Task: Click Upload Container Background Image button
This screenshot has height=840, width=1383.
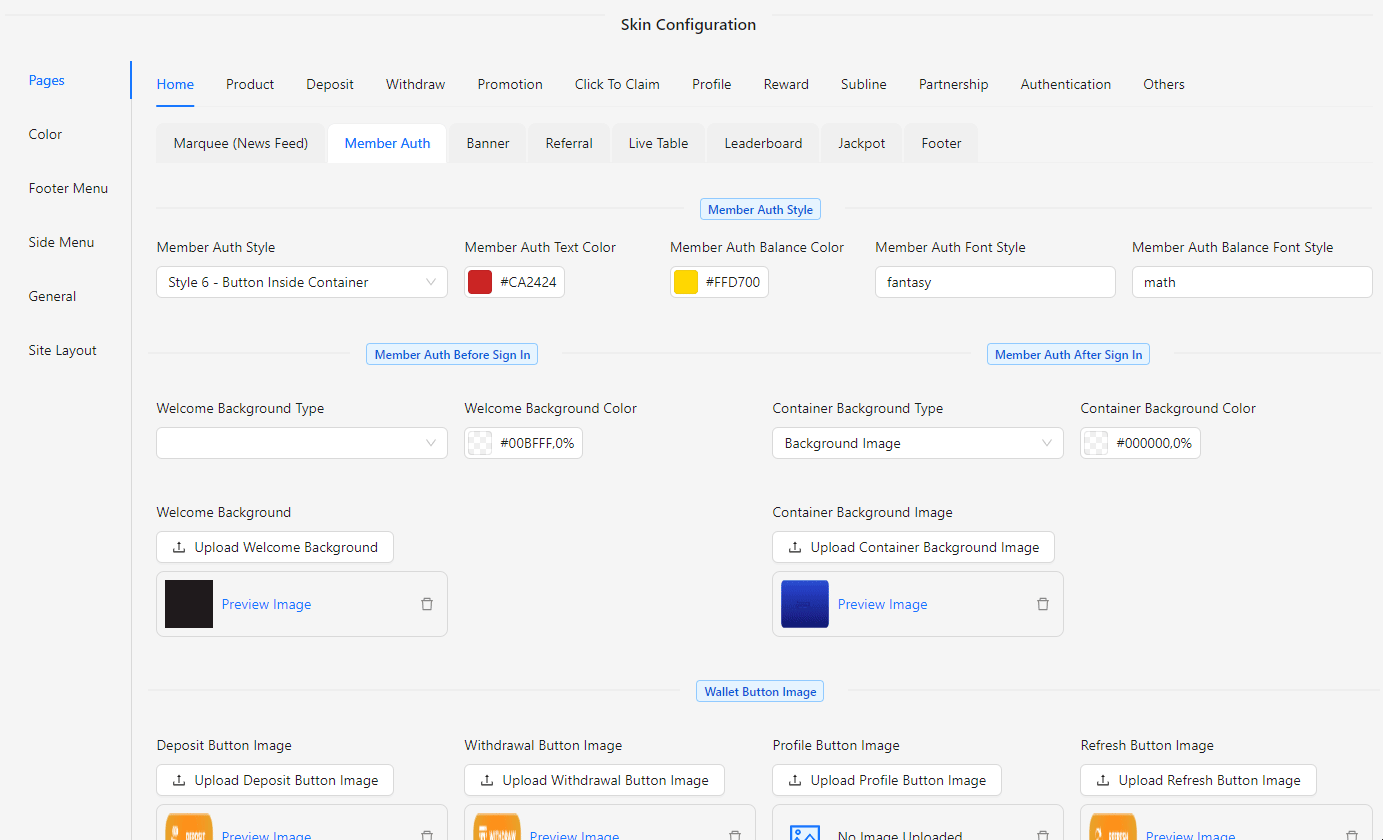Action: tap(913, 547)
